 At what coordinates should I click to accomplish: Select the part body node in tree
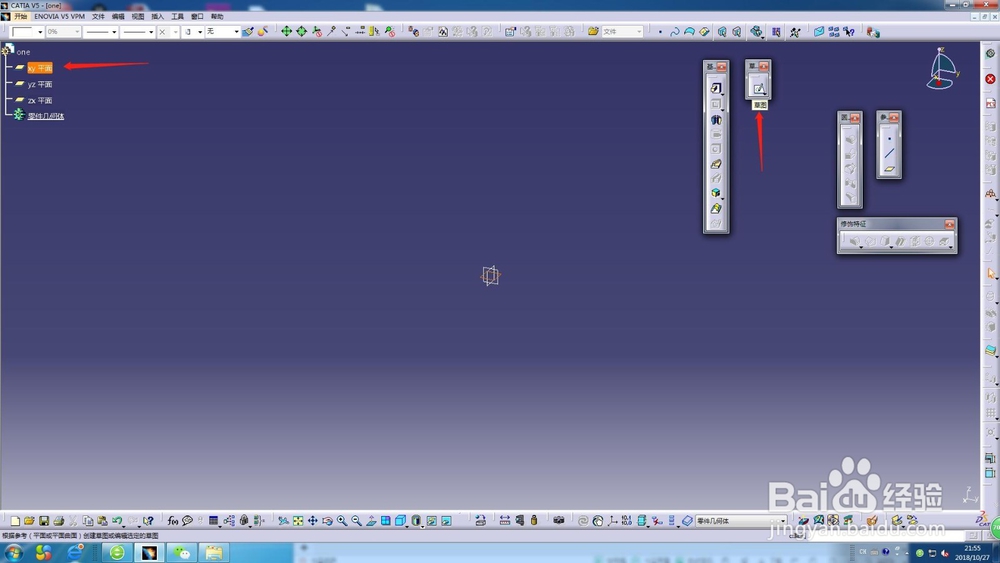(46, 116)
